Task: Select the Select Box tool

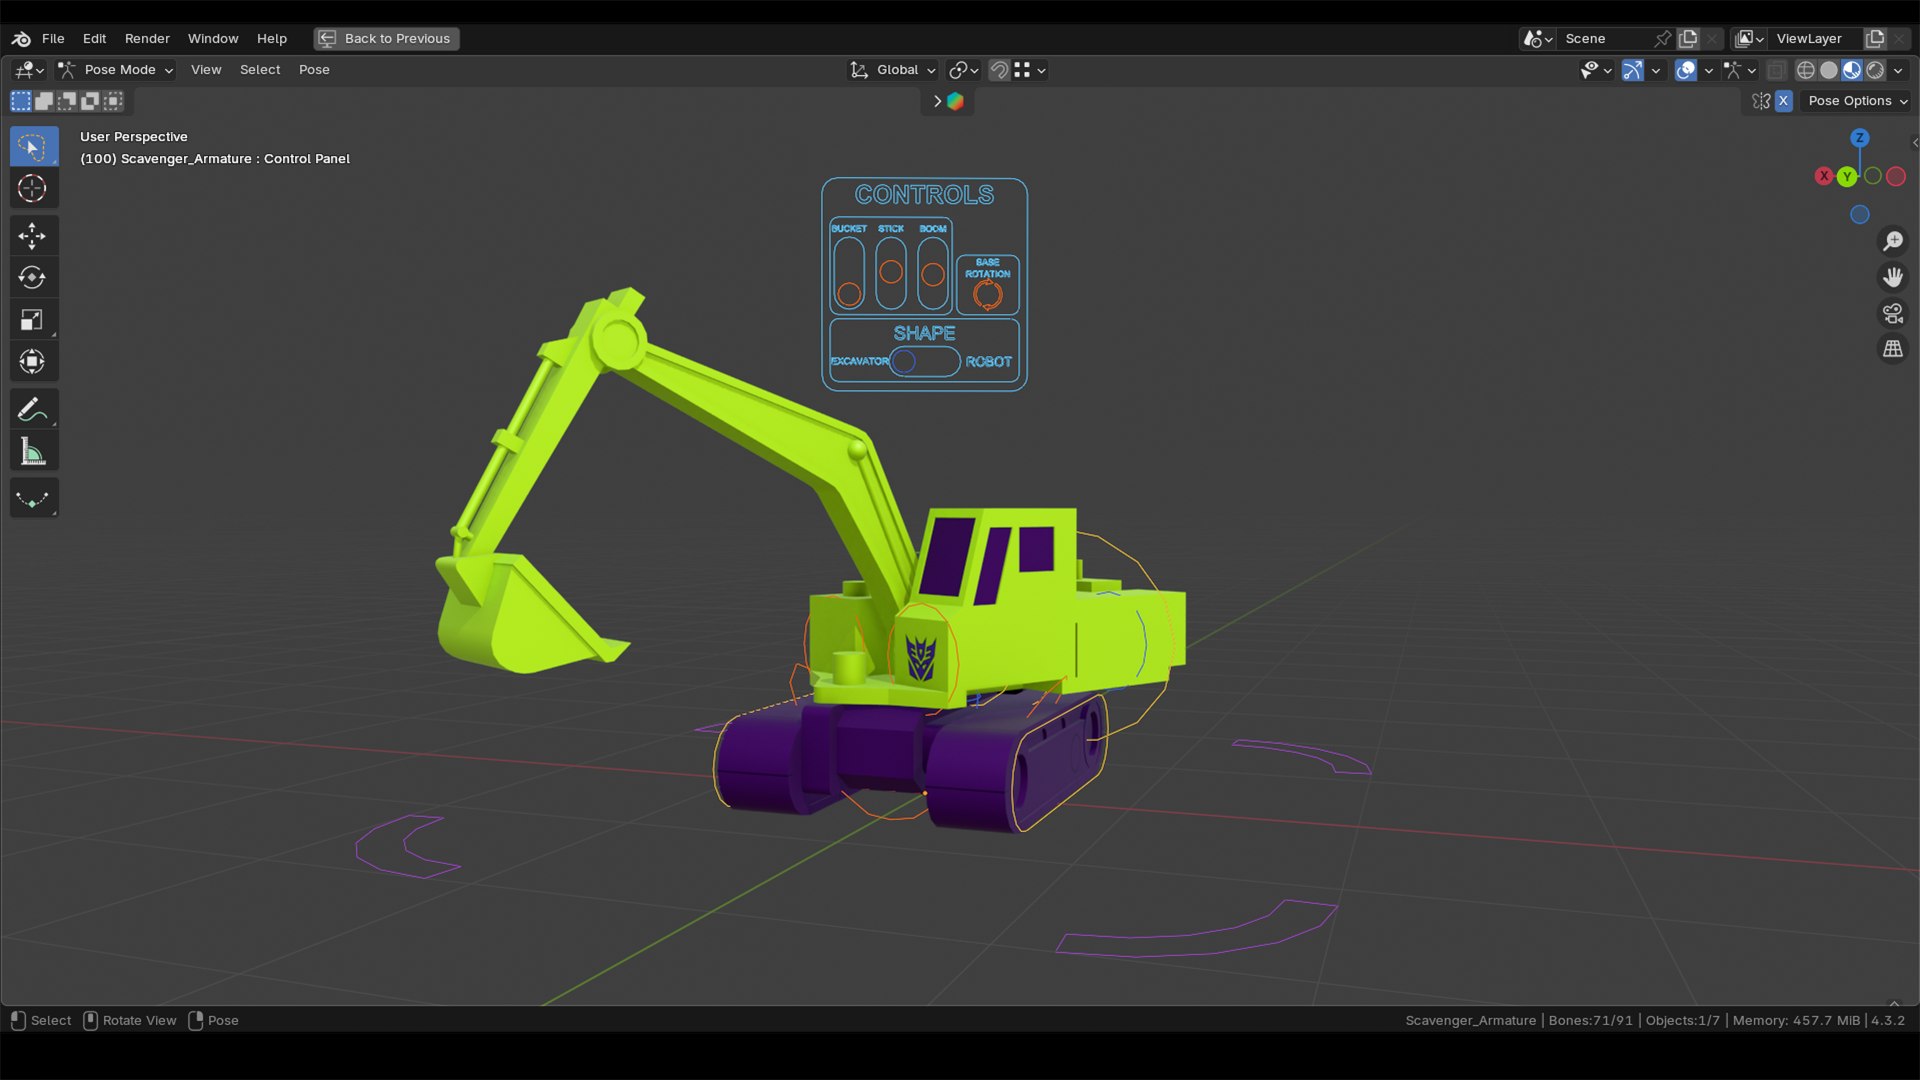Action: [x=33, y=147]
